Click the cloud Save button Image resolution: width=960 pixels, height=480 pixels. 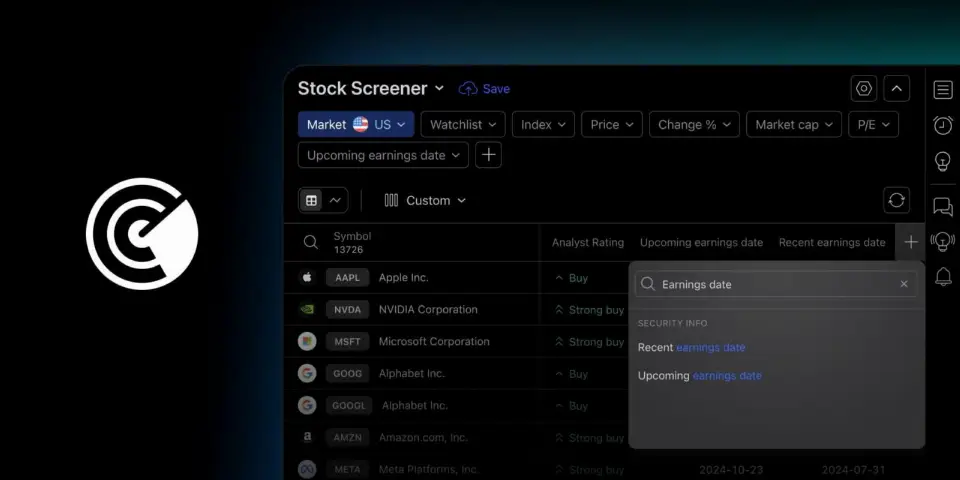(484, 89)
